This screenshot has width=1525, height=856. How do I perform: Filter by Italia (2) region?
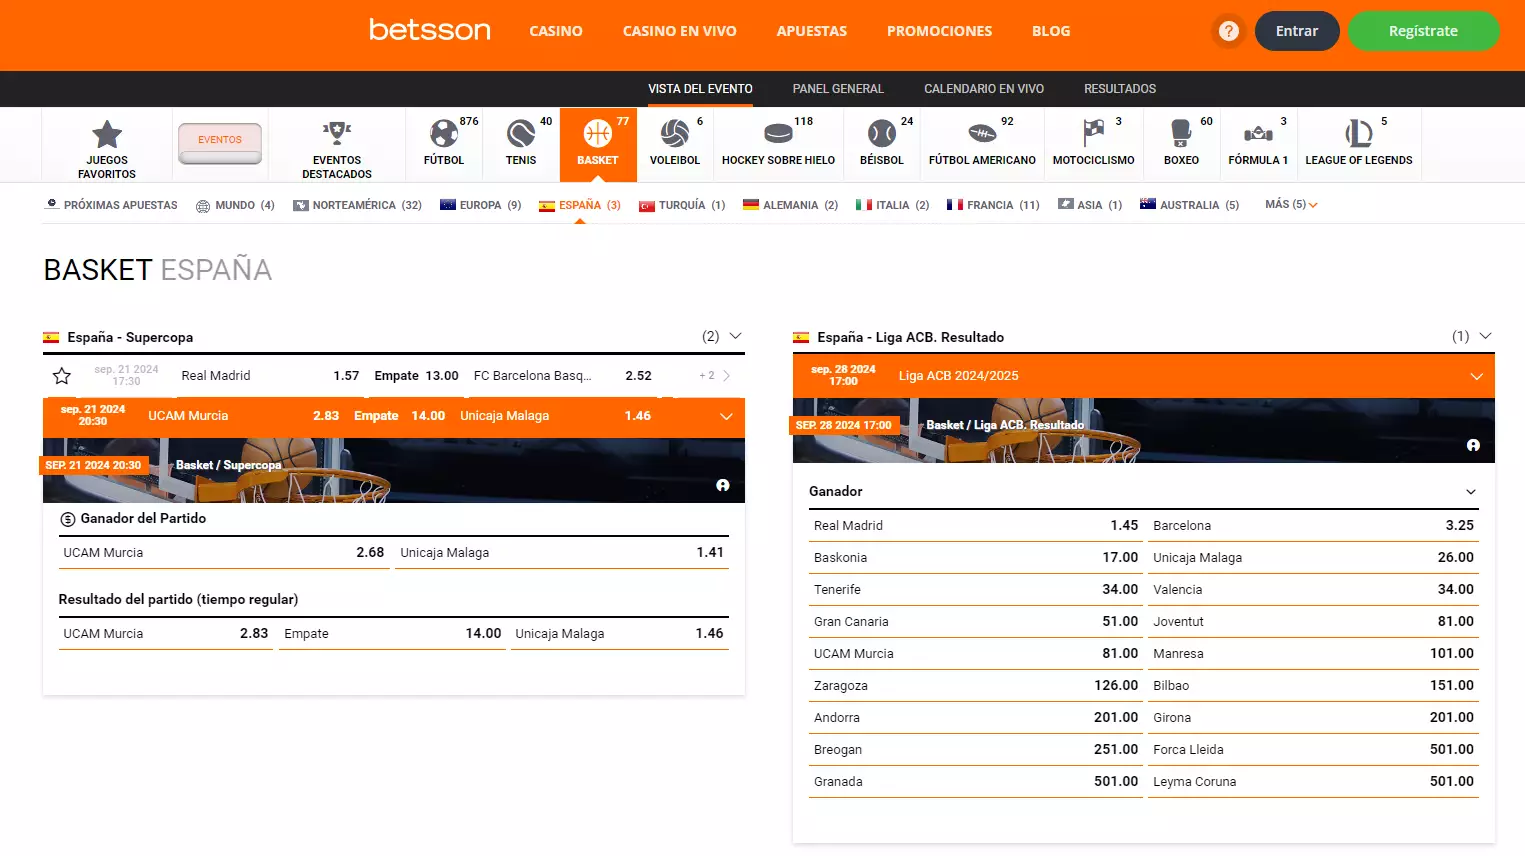pyautogui.click(x=892, y=205)
